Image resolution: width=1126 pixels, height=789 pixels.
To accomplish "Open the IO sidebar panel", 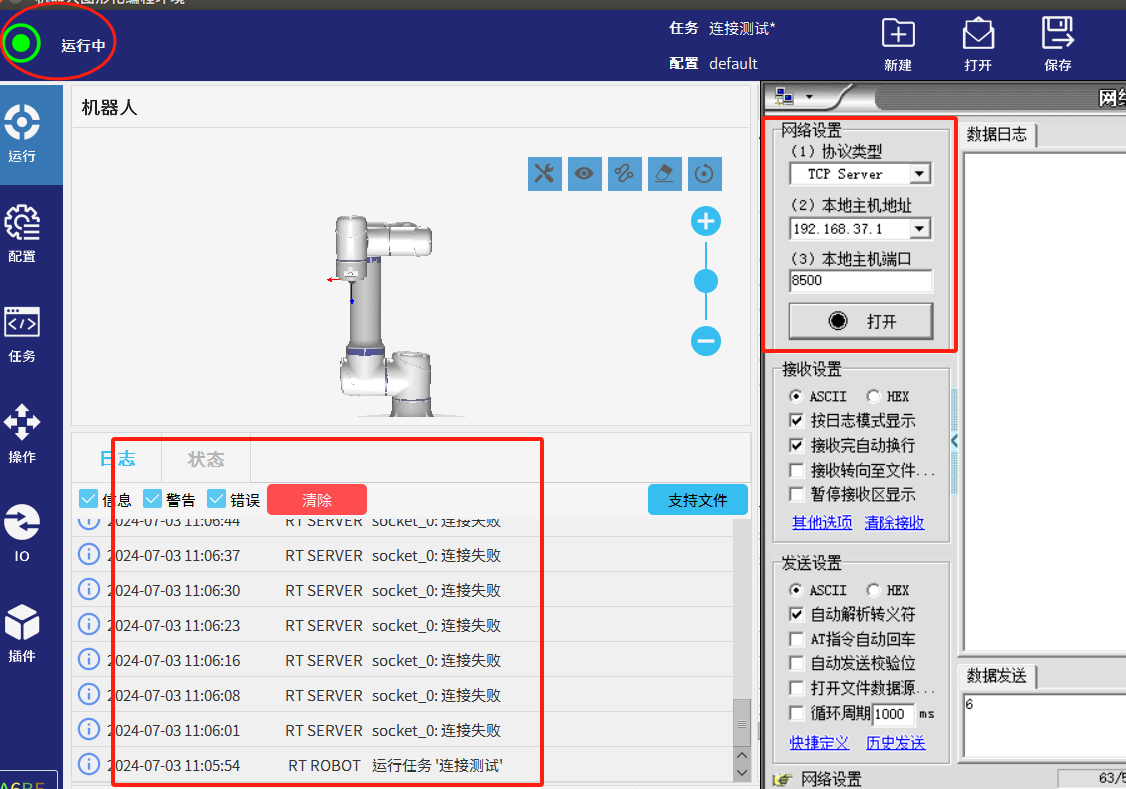I will (x=22, y=534).
